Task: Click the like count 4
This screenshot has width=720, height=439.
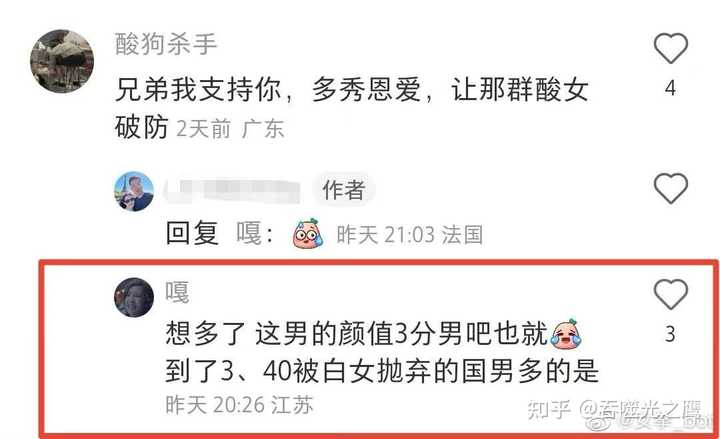Action: click(x=670, y=88)
